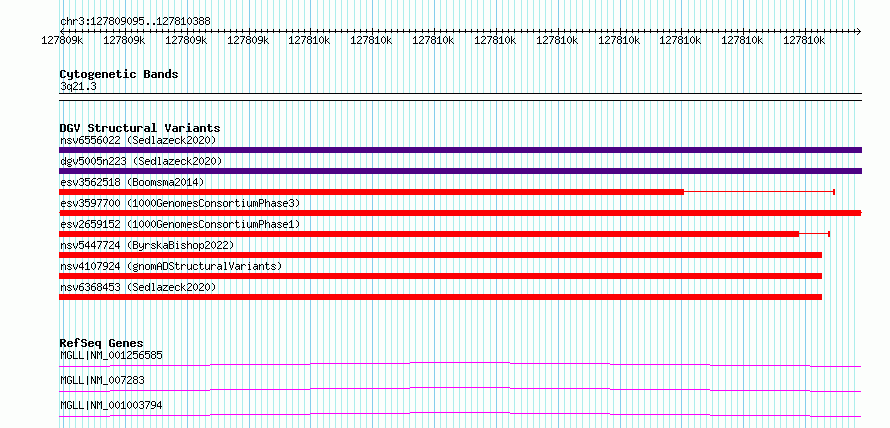This screenshot has width=890, height=428.
Task: Click the red bar of esv3597700
Action: click(460, 213)
